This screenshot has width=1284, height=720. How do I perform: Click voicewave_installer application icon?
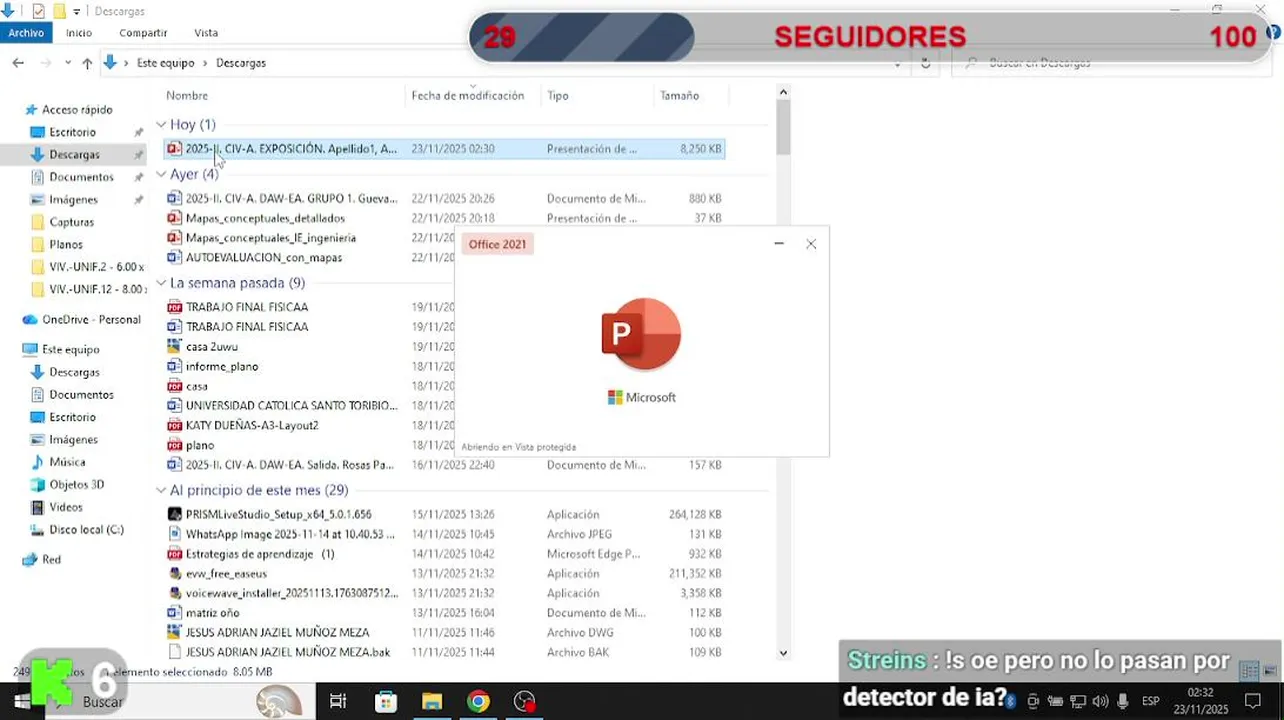[174, 593]
